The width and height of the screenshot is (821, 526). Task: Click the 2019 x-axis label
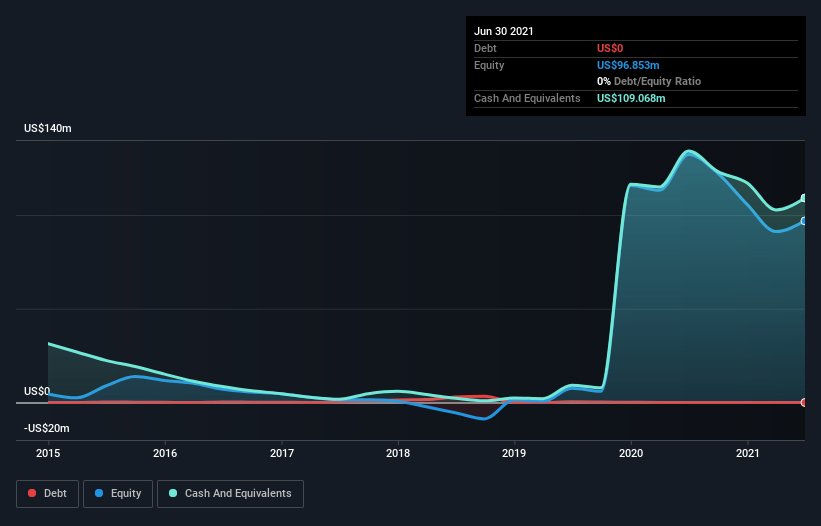pyautogui.click(x=514, y=453)
